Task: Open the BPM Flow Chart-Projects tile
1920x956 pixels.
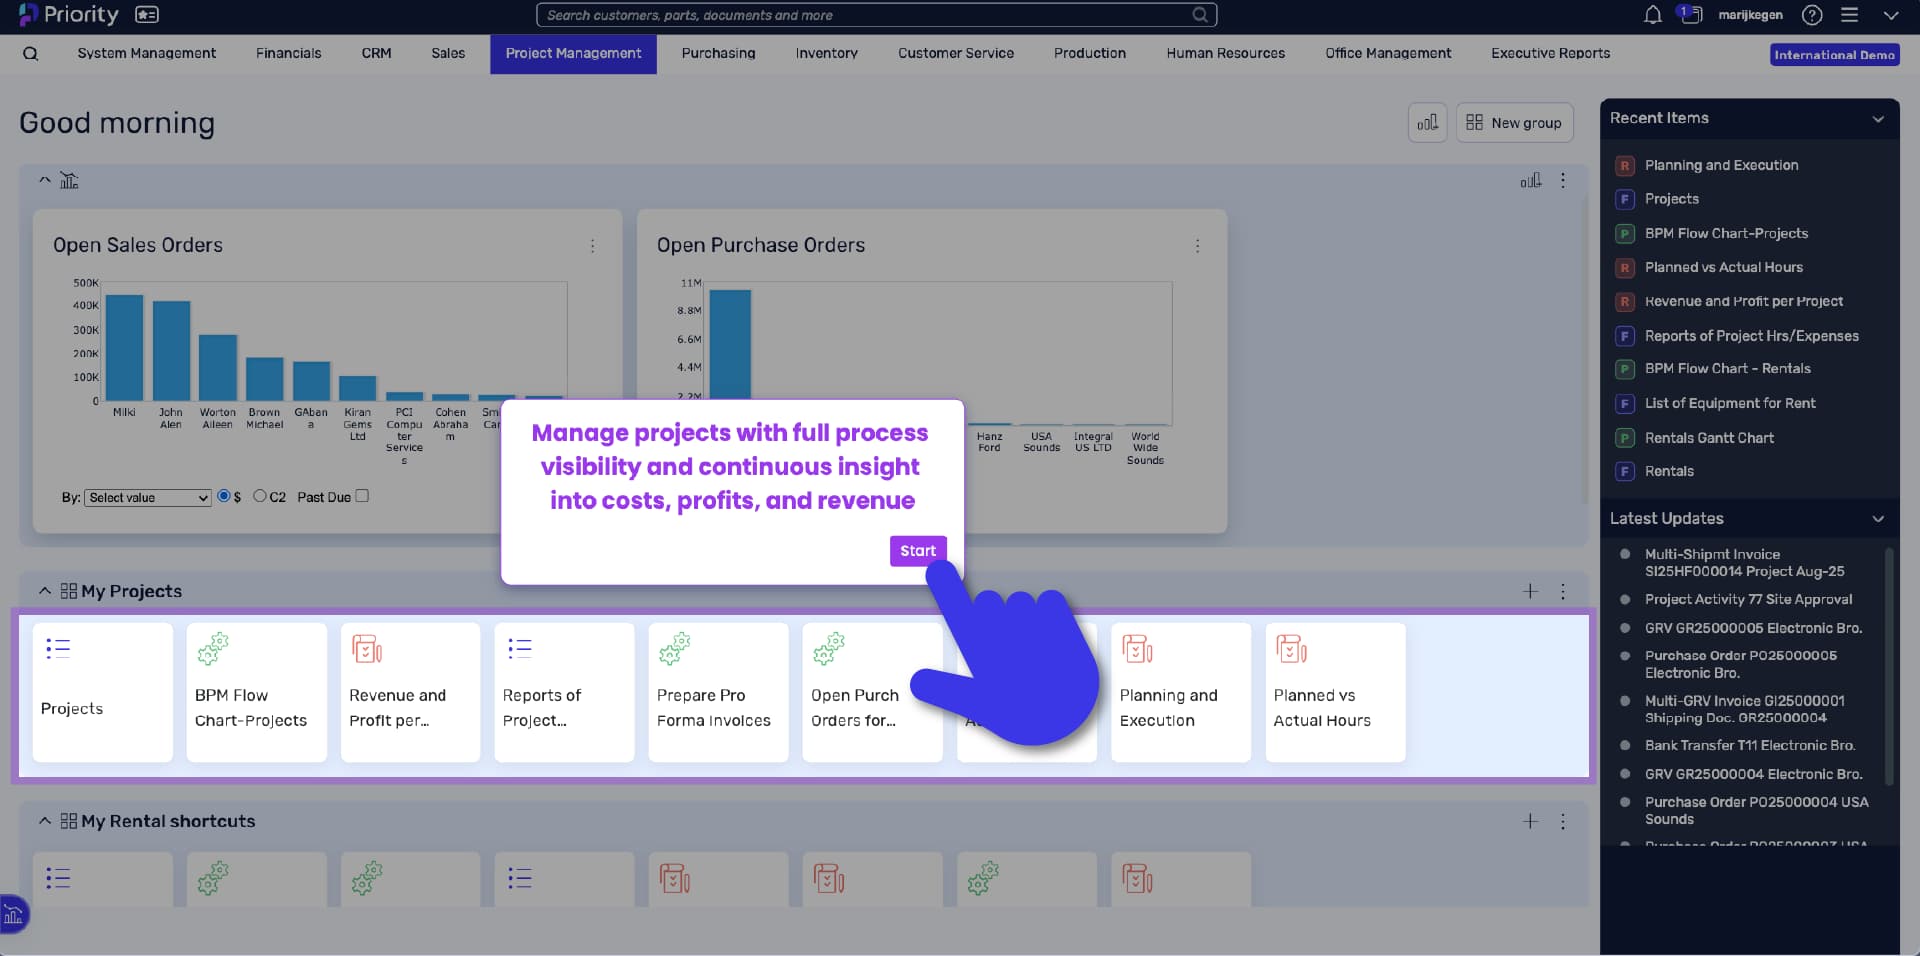Action: tap(256, 692)
